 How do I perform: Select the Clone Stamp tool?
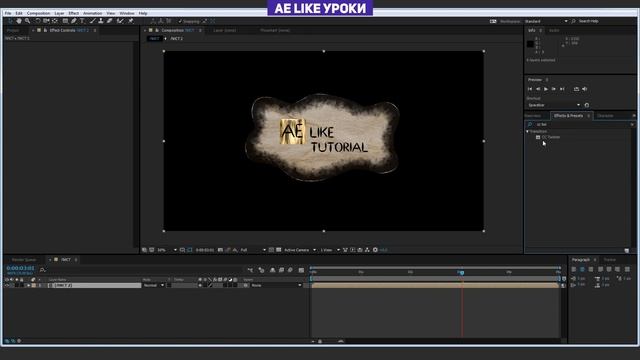coord(101,21)
